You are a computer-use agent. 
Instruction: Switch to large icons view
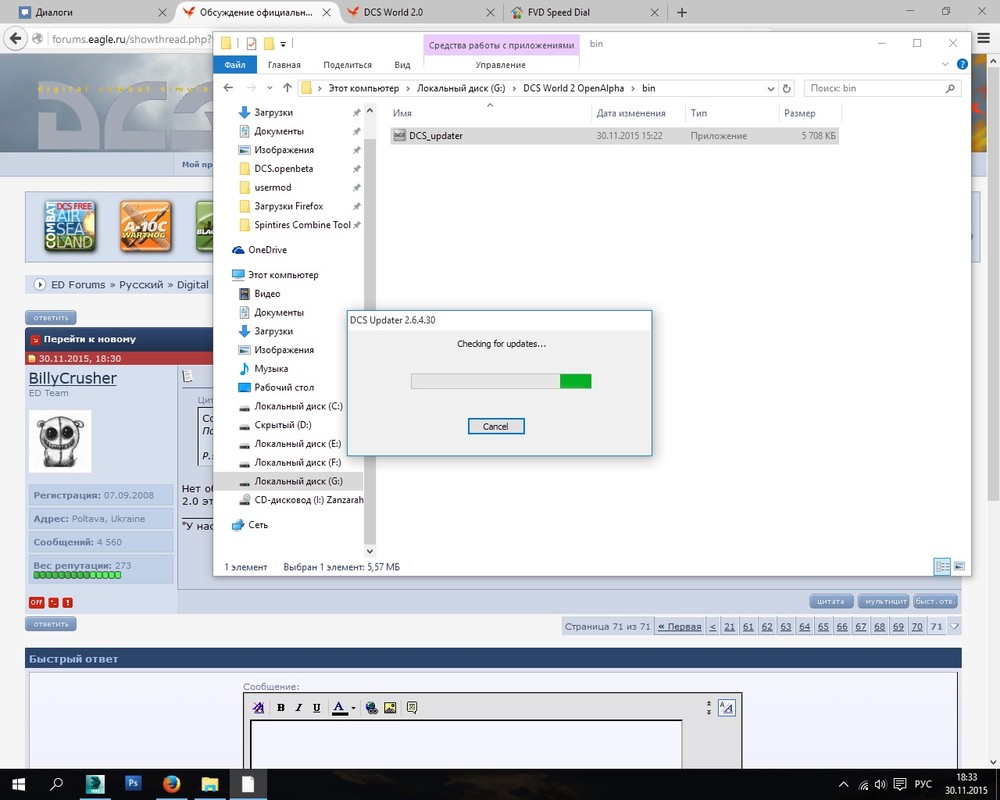click(x=959, y=567)
